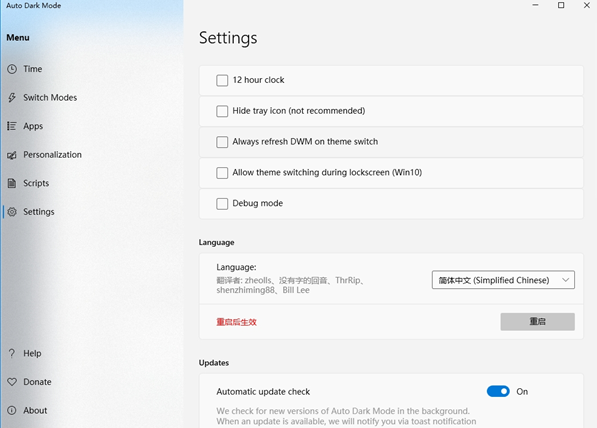
Task: Check Hide tray icon option
Action: coord(222,111)
